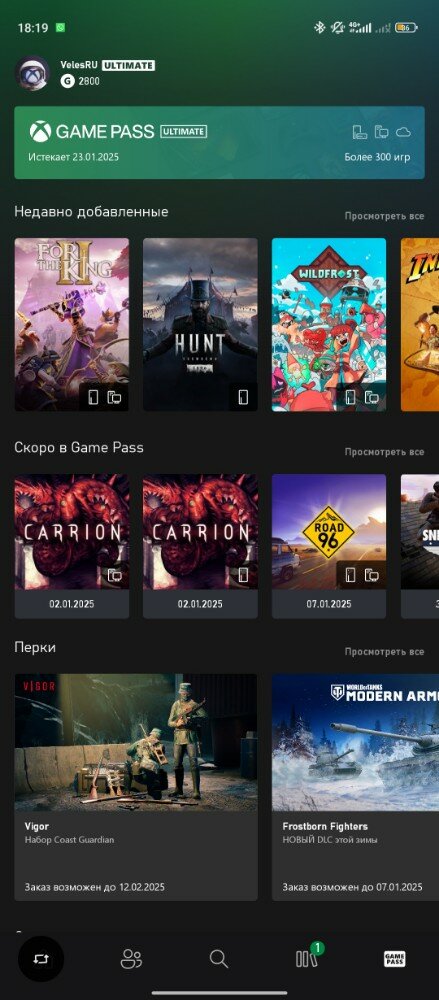Viewport: 439px width, 1000px height.
Task: Open search with the magnifier icon
Action: click(219, 958)
